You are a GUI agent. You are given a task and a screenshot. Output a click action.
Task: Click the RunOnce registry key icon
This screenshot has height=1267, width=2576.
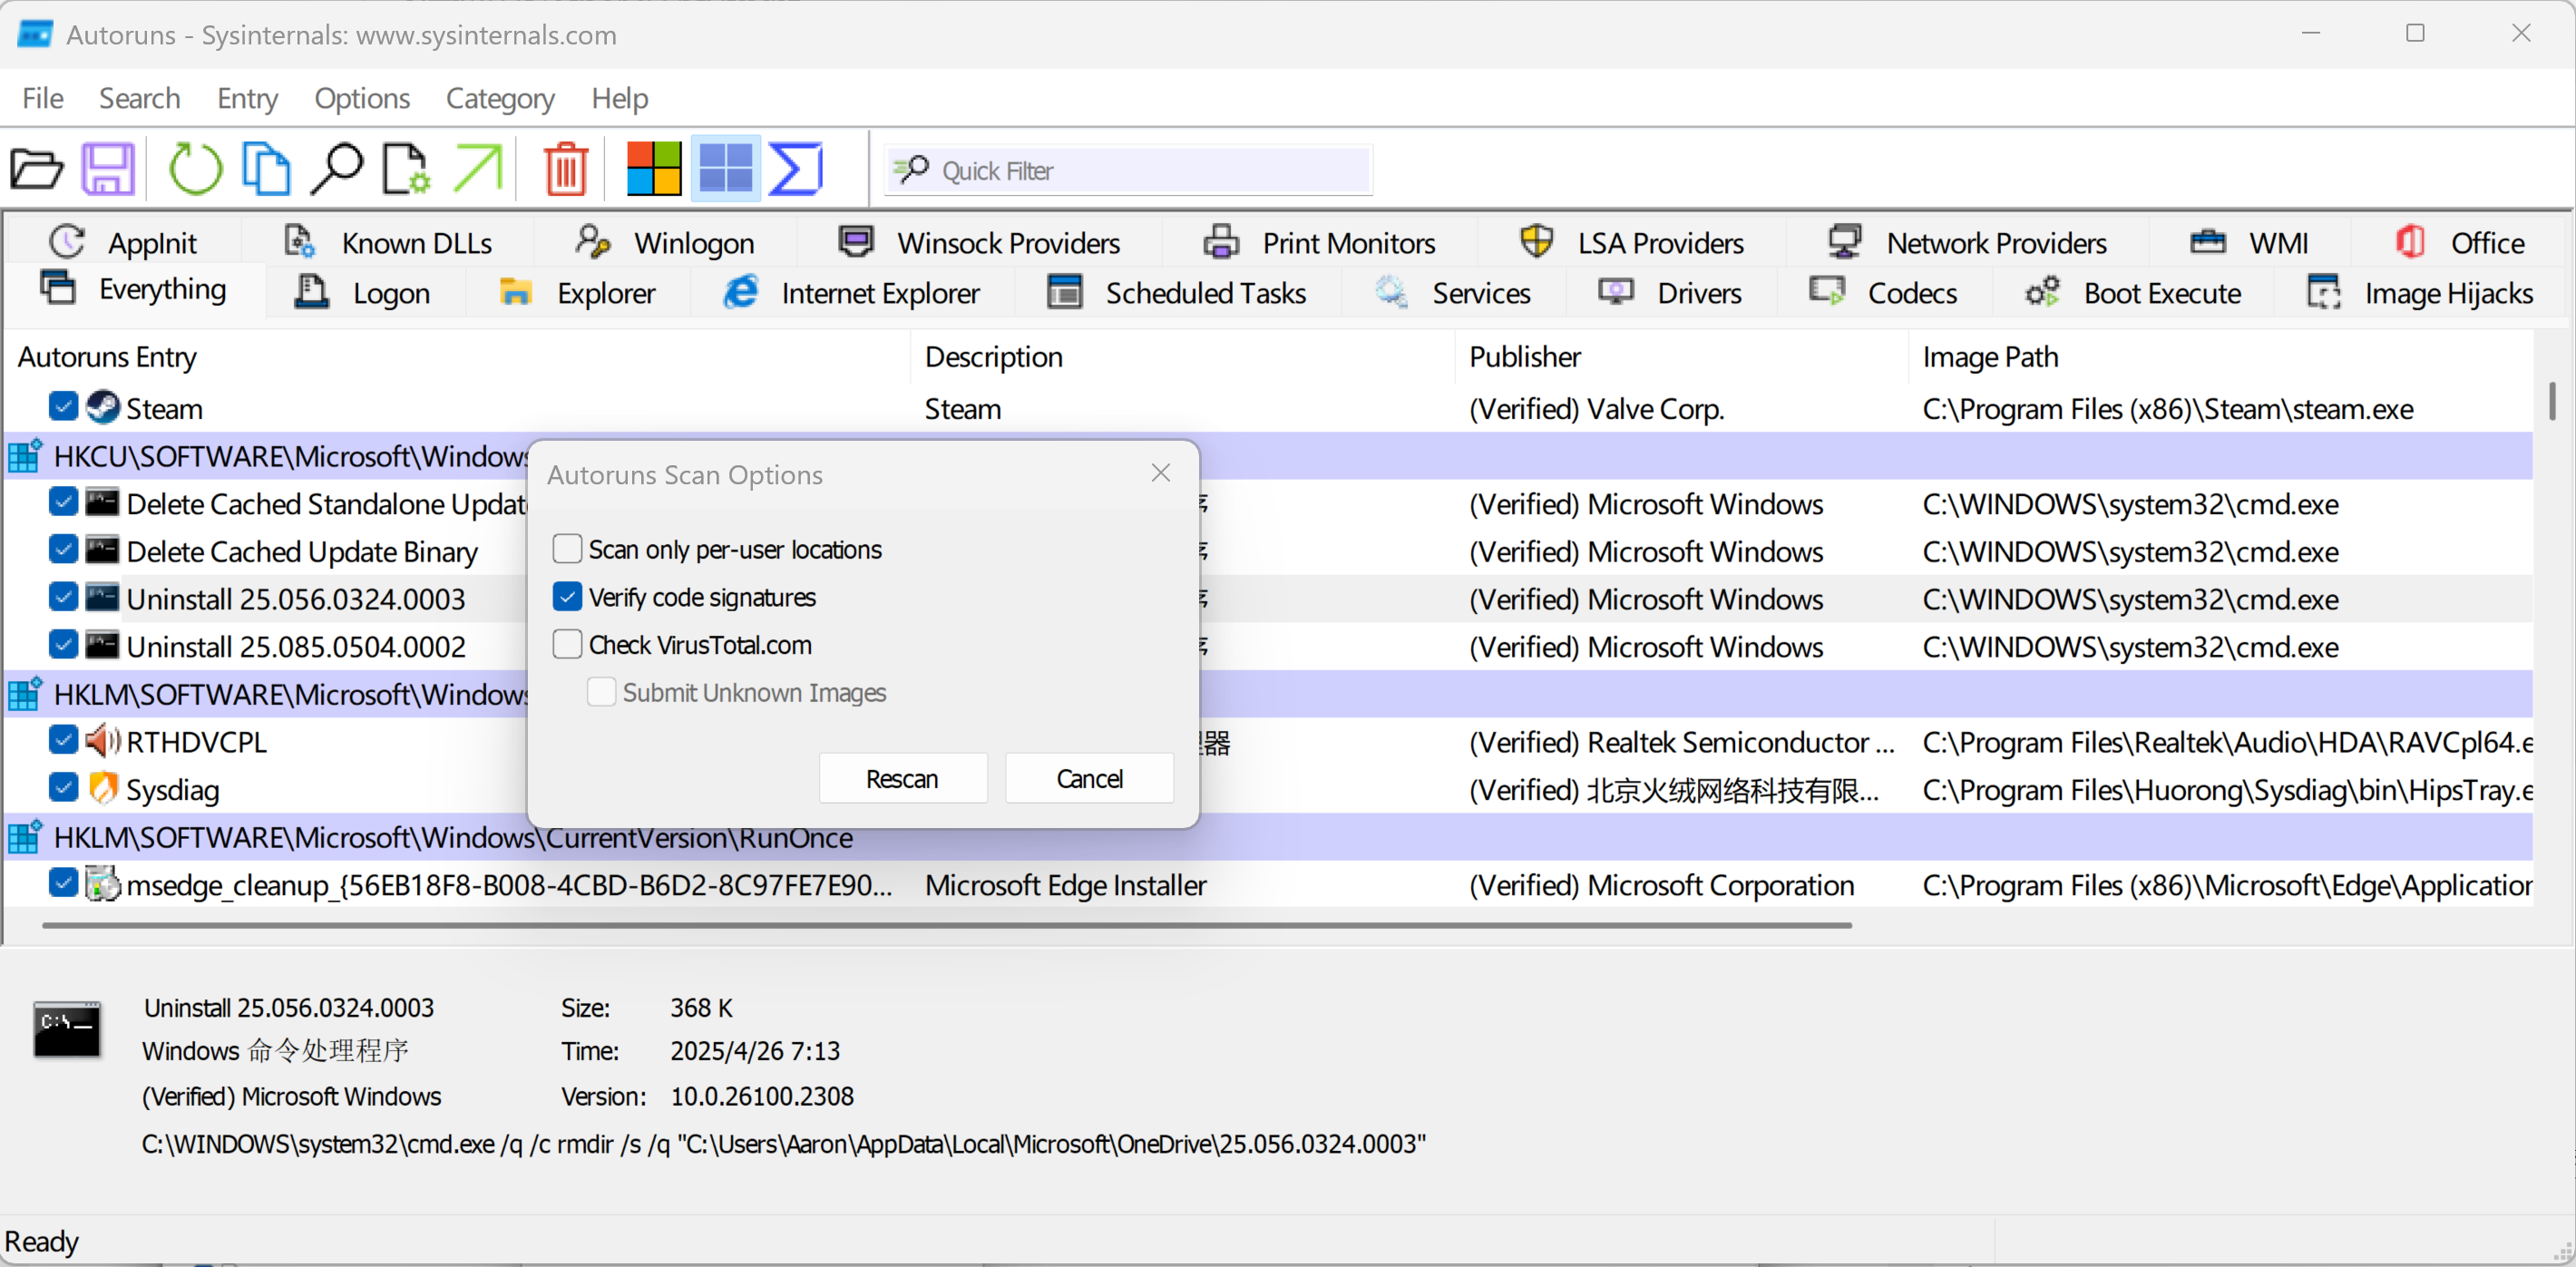pos(25,837)
